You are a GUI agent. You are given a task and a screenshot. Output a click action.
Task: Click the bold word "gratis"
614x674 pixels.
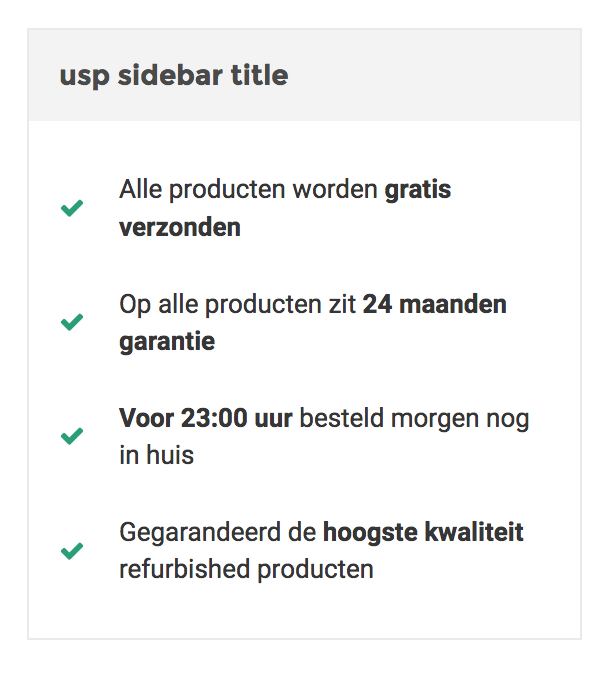point(418,190)
